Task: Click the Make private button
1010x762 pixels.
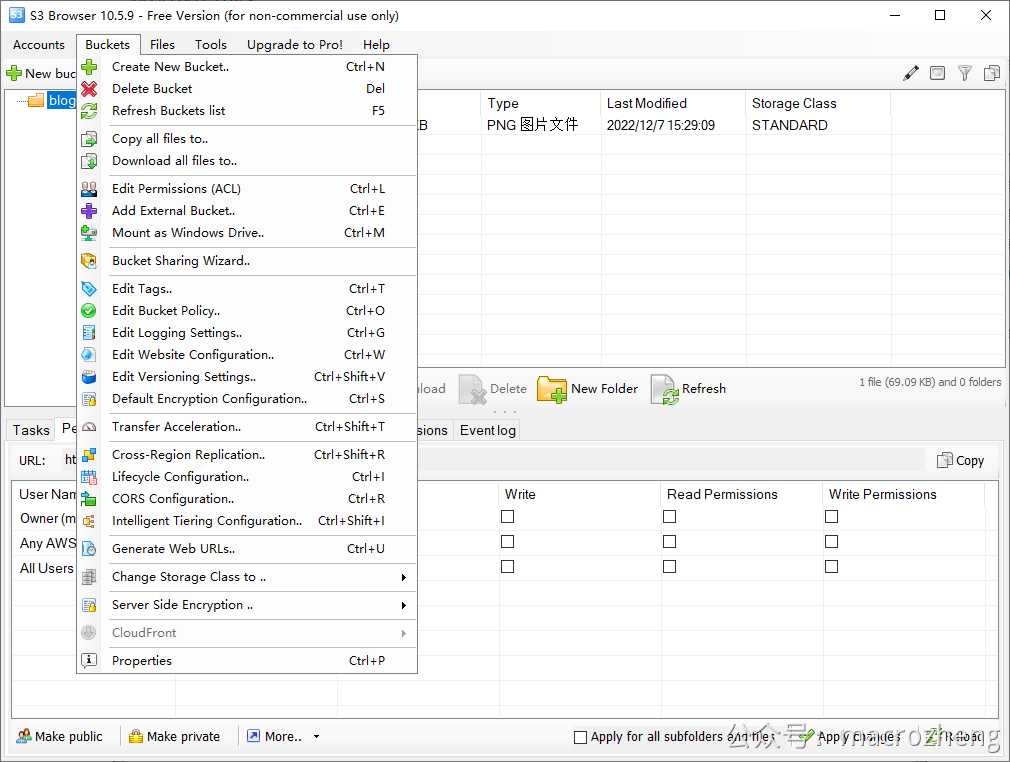Action: [175, 736]
